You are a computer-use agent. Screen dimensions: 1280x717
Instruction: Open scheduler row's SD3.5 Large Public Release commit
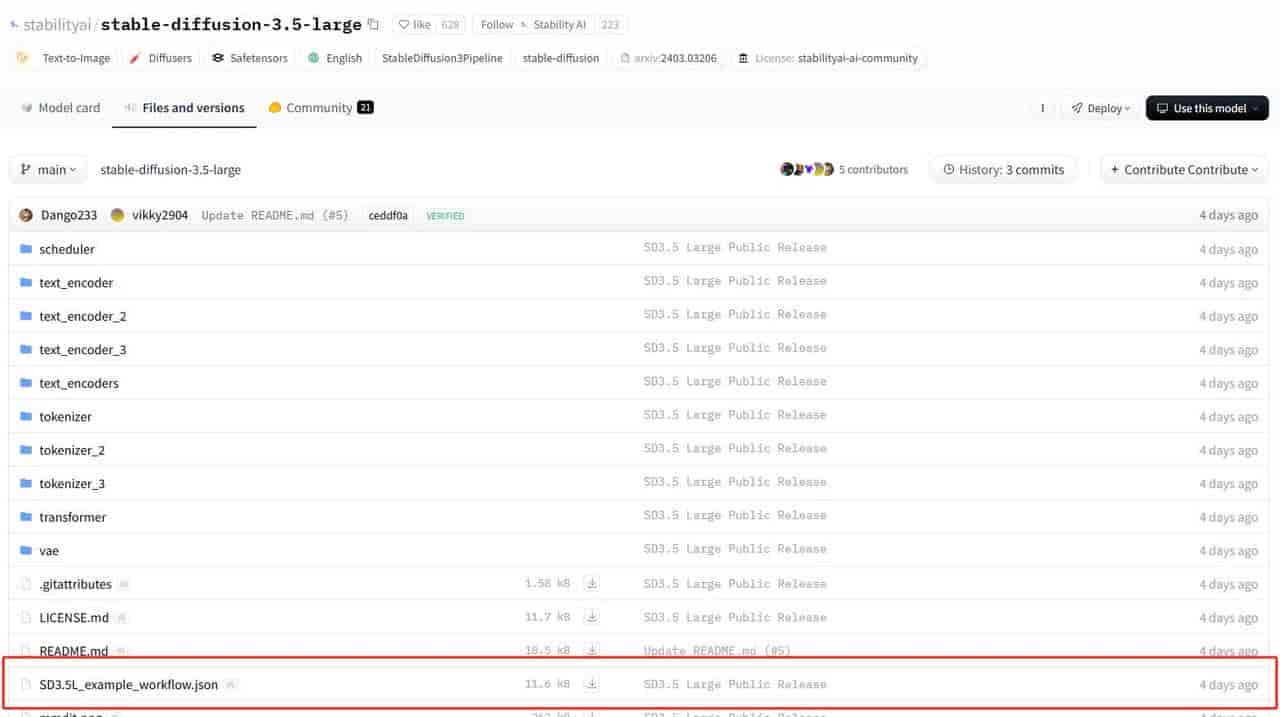pos(735,248)
